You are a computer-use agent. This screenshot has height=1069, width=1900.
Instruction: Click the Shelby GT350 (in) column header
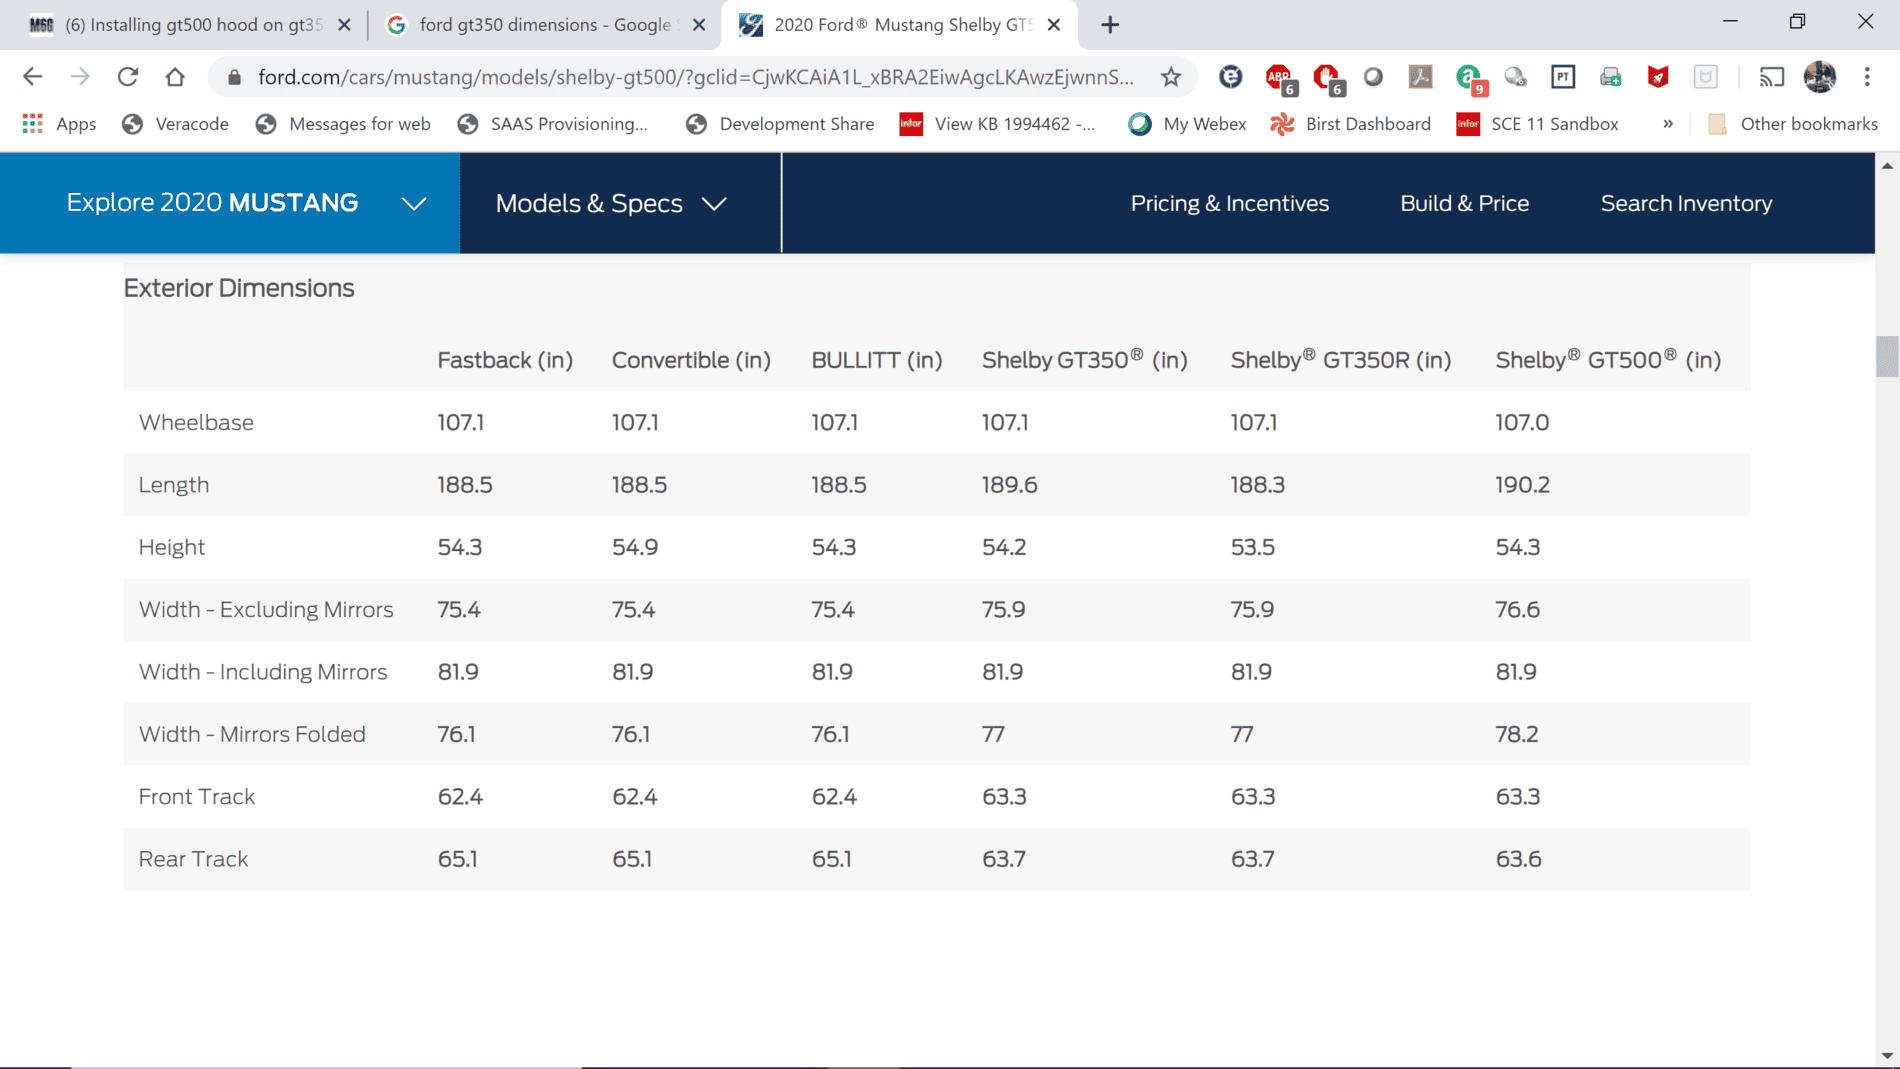pyautogui.click(x=1084, y=360)
